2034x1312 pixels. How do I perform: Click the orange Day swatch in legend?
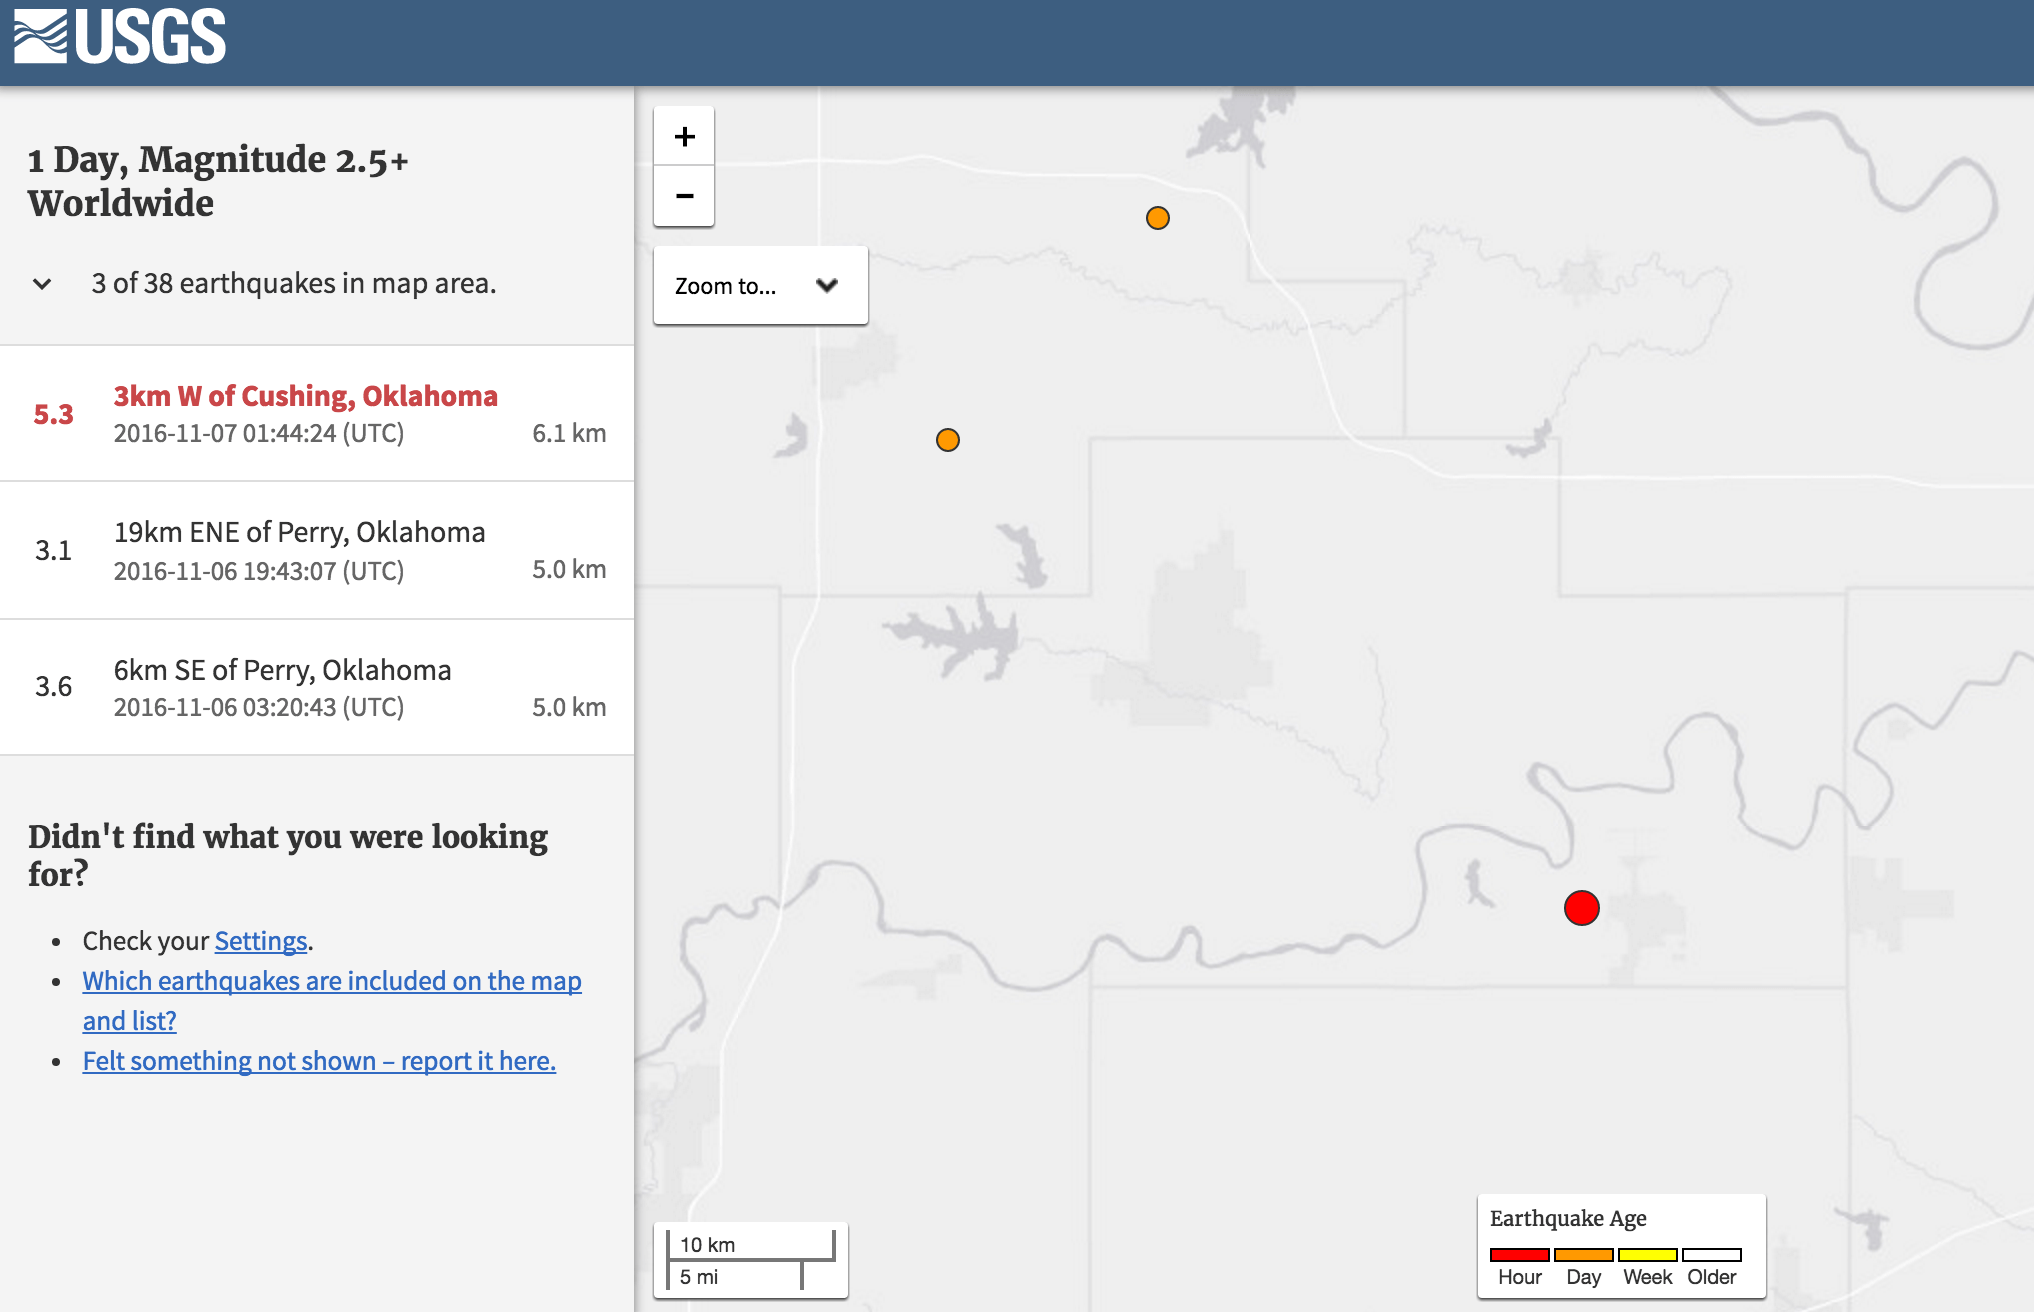tap(1583, 1255)
